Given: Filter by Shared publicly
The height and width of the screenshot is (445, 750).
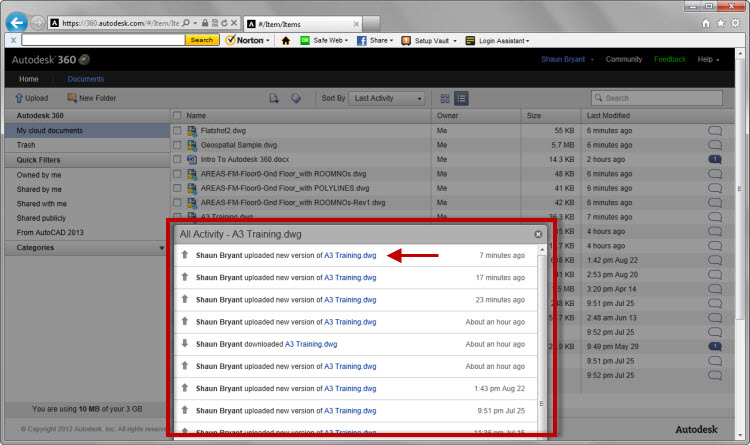Looking at the screenshot, I should click(x=41, y=218).
